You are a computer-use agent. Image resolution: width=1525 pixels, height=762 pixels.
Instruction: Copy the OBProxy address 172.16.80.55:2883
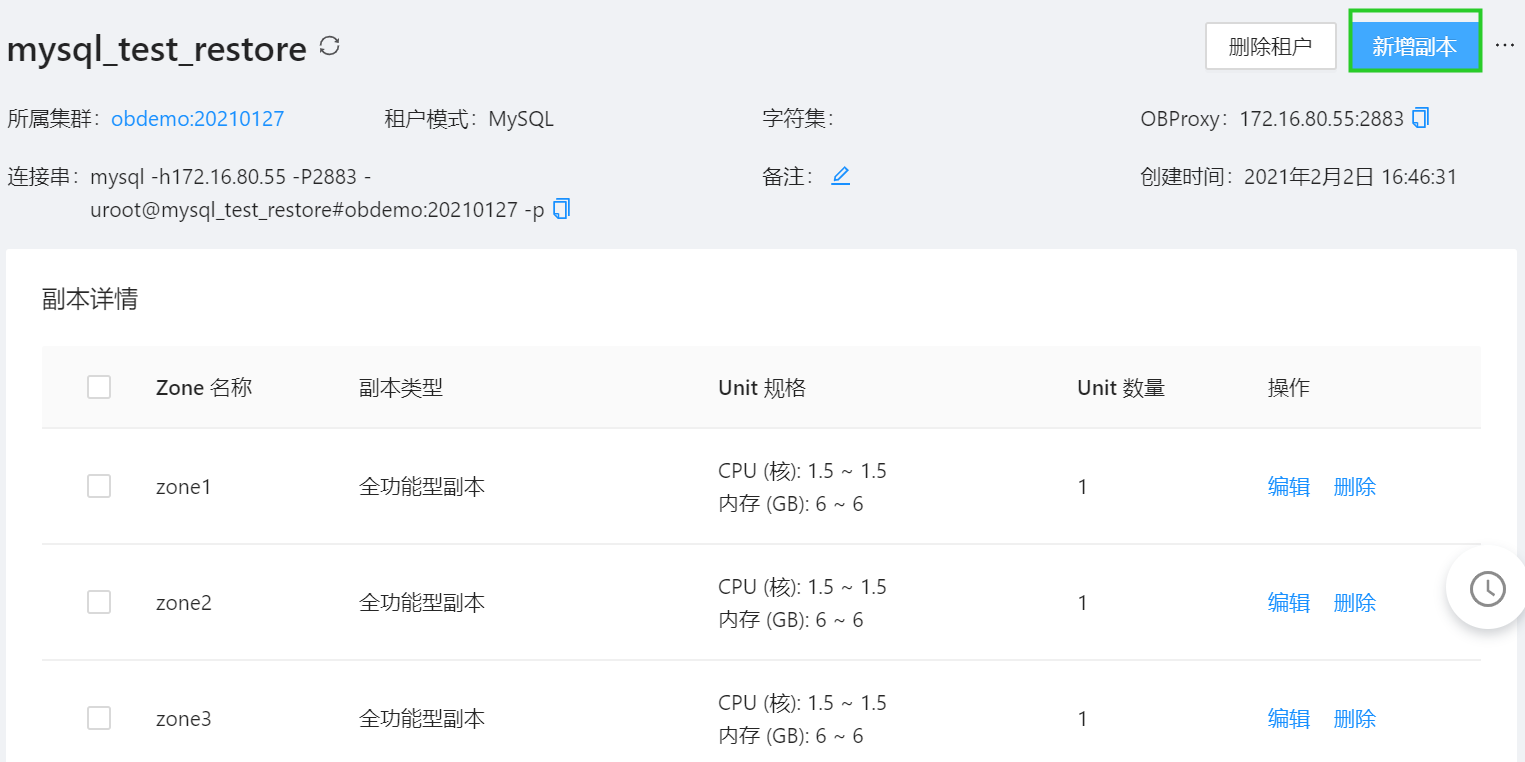click(x=1421, y=117)
